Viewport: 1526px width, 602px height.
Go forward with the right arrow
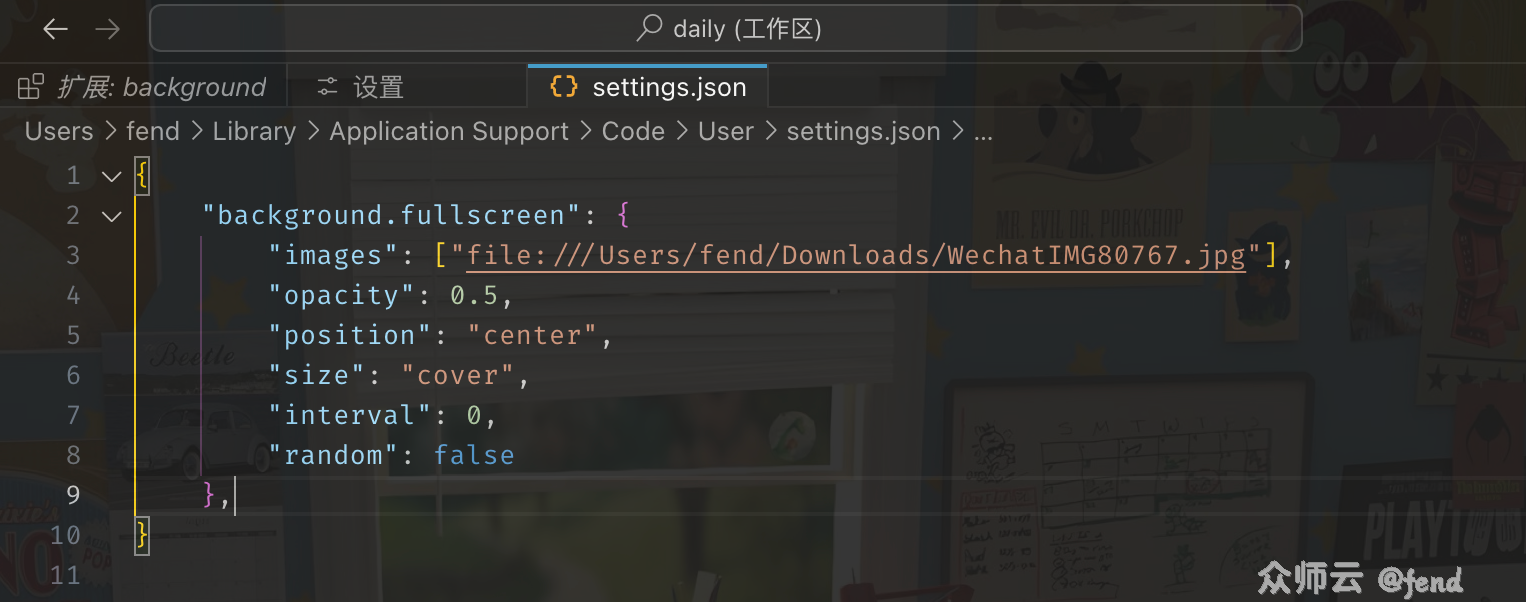click(x=107, y=29)
